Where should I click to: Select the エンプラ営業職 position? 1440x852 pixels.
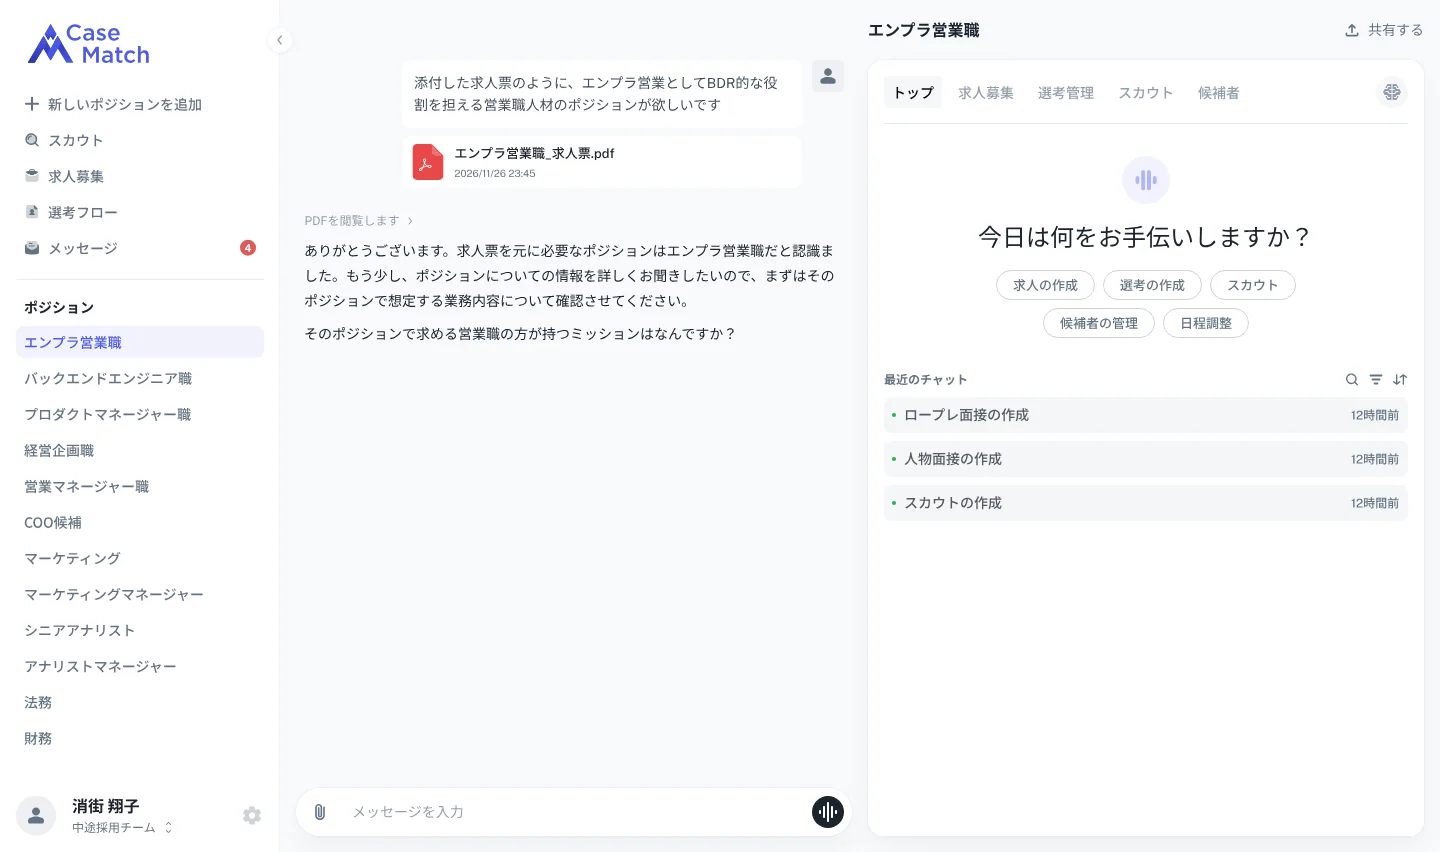pos(140,342)
